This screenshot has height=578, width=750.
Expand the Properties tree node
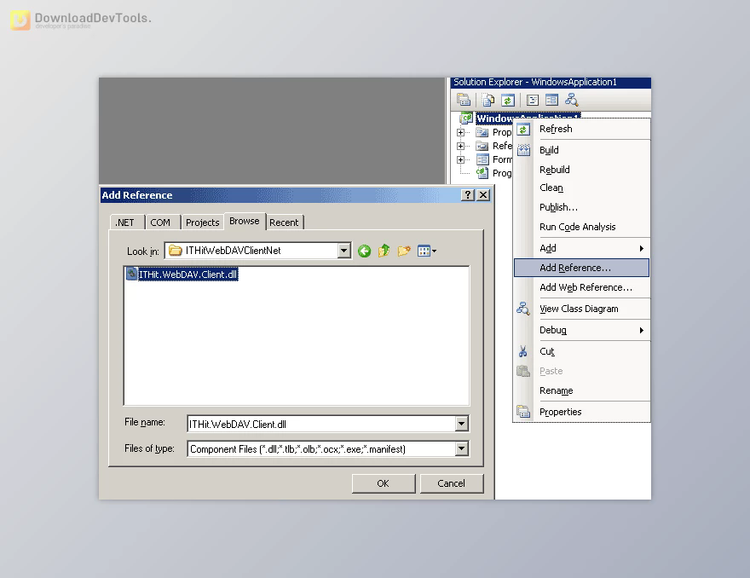coord(460,132)
